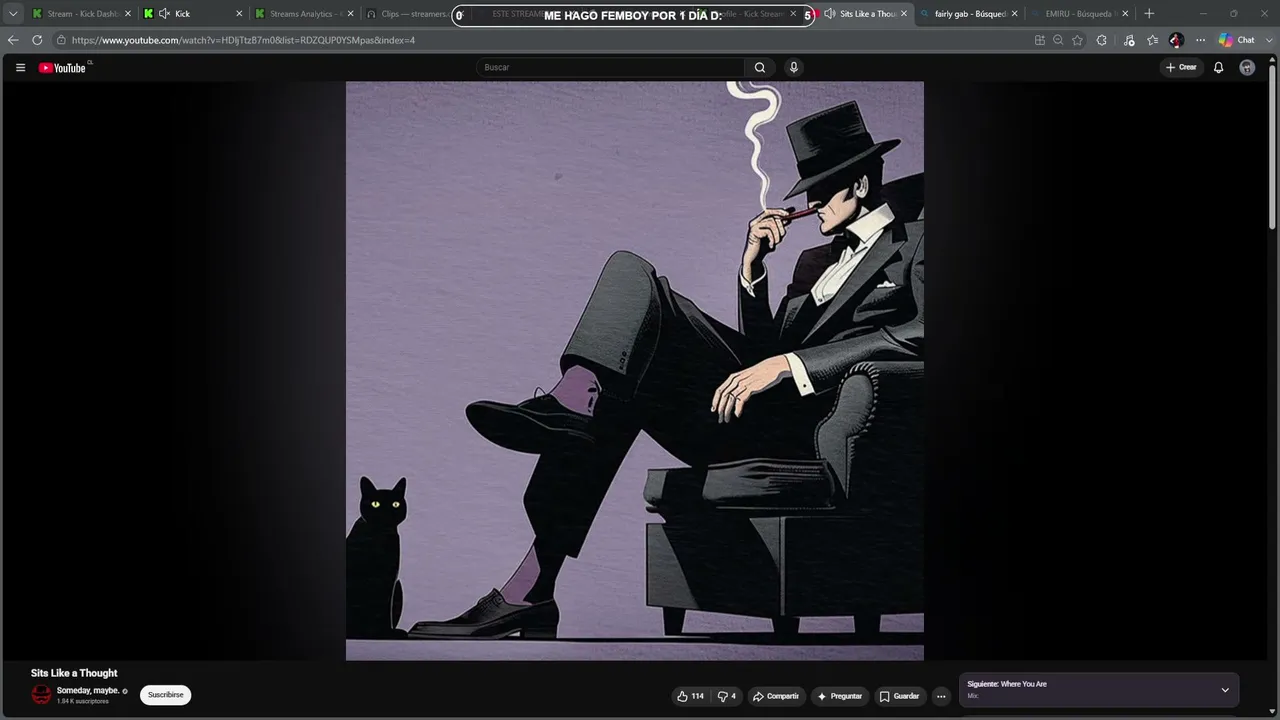The height and width of the screenshot is (720, 1280).
Task: Close the EMIRU - Búsqueda tab
Action: tap(1125, 14)
